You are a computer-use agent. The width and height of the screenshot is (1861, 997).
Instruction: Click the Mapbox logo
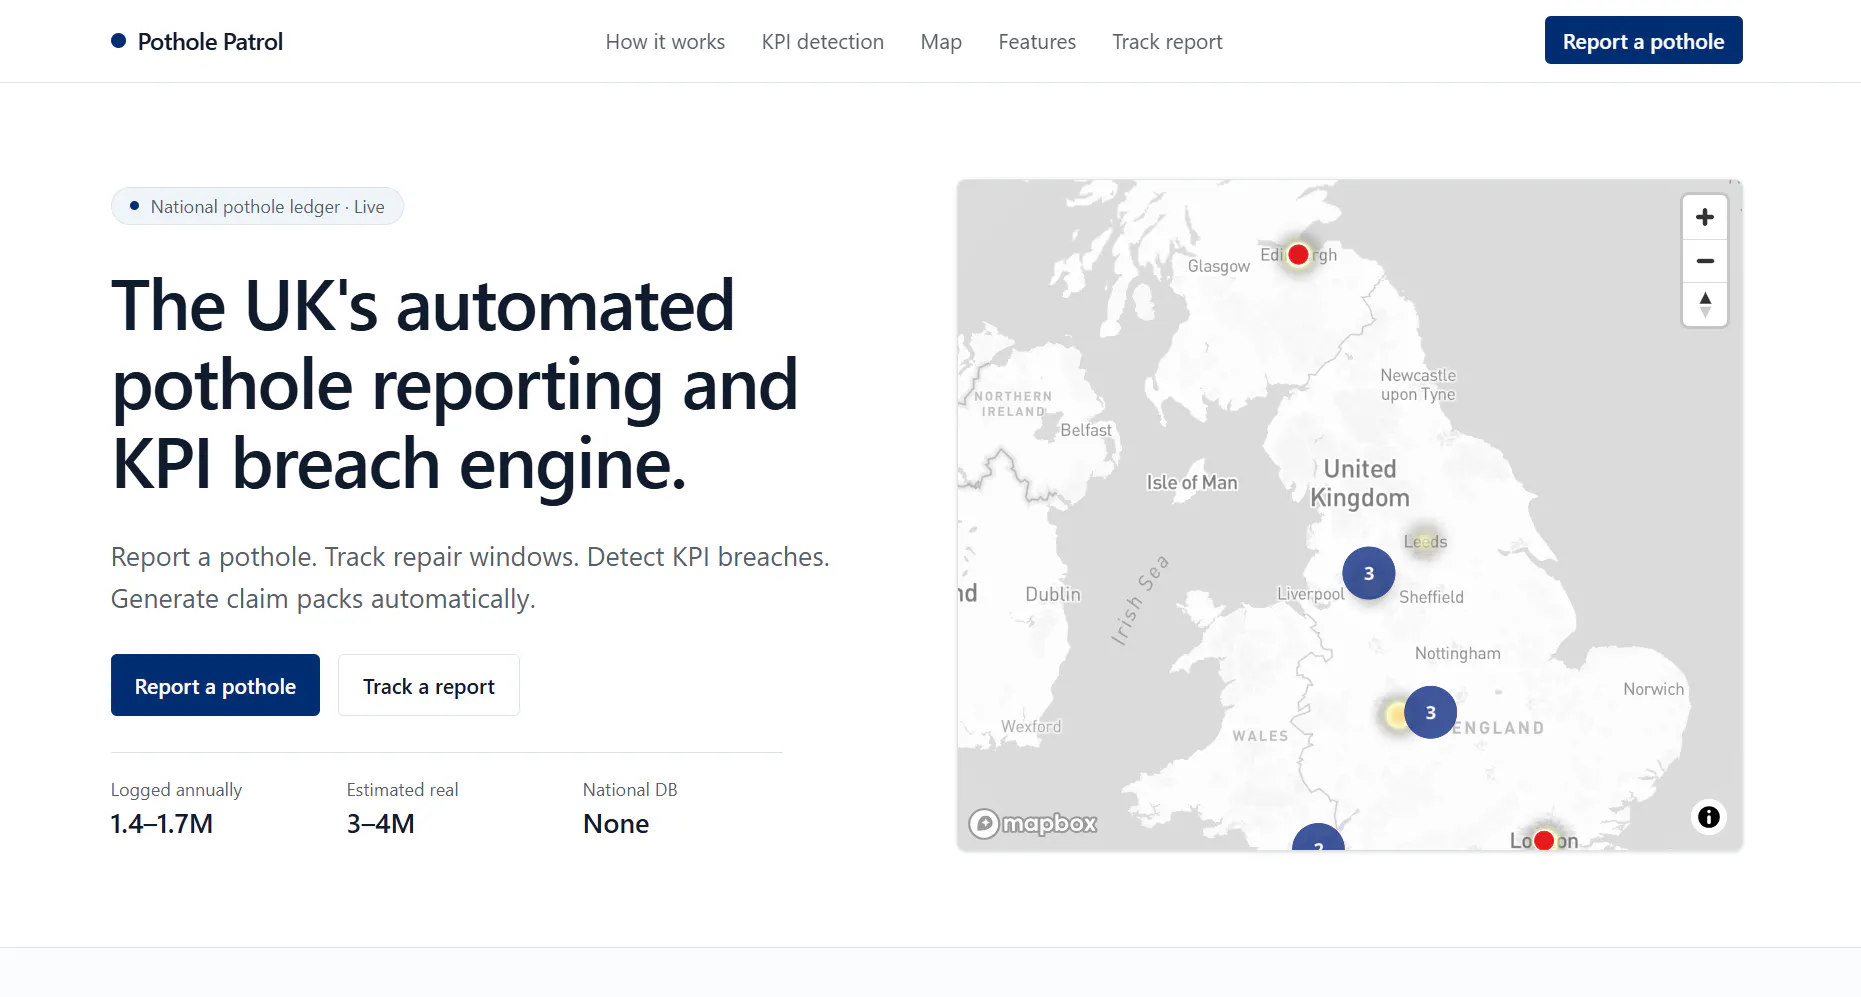pos(1033,823)
